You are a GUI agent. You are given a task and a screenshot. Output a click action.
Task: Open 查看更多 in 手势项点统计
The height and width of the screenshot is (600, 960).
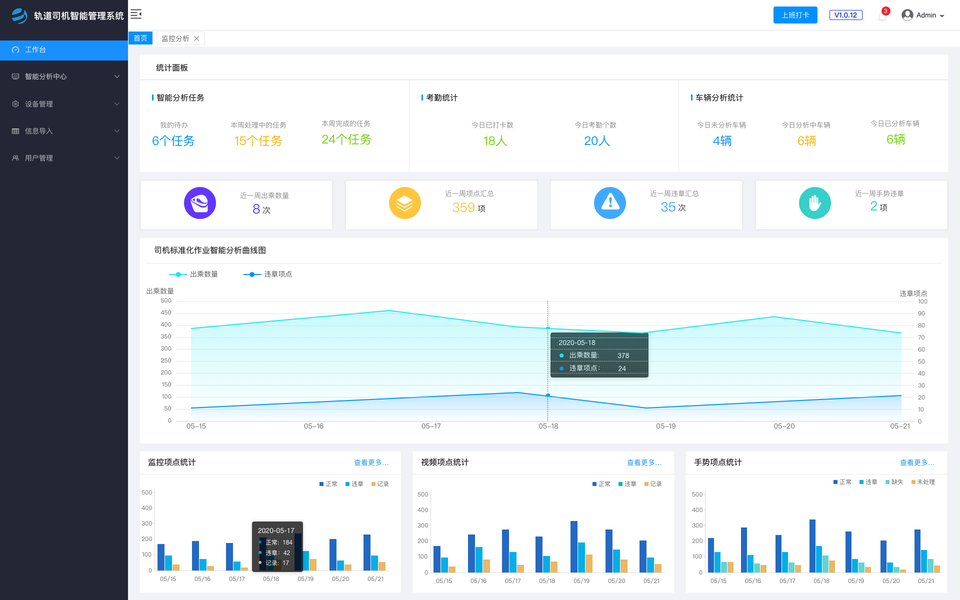(x=917, y=463)
